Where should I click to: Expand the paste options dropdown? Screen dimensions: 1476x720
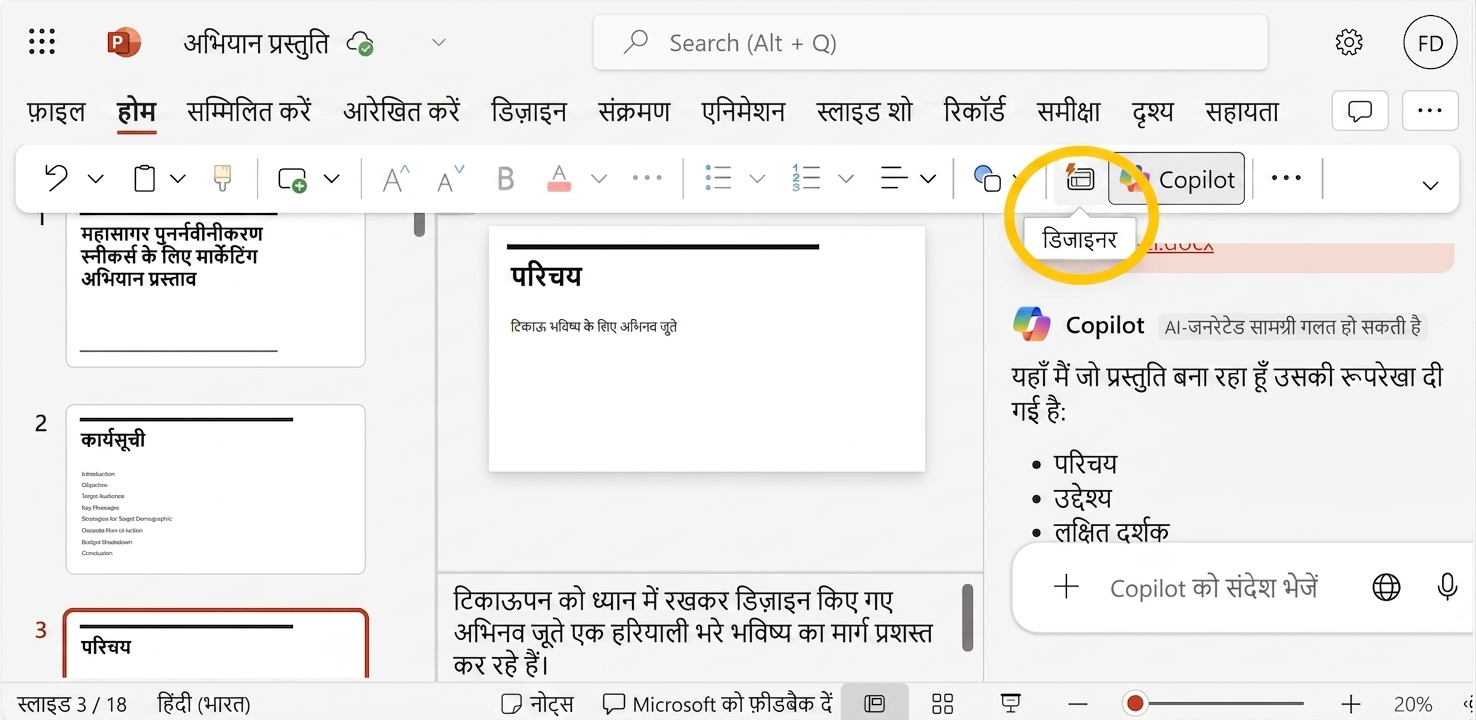point(177,179)
